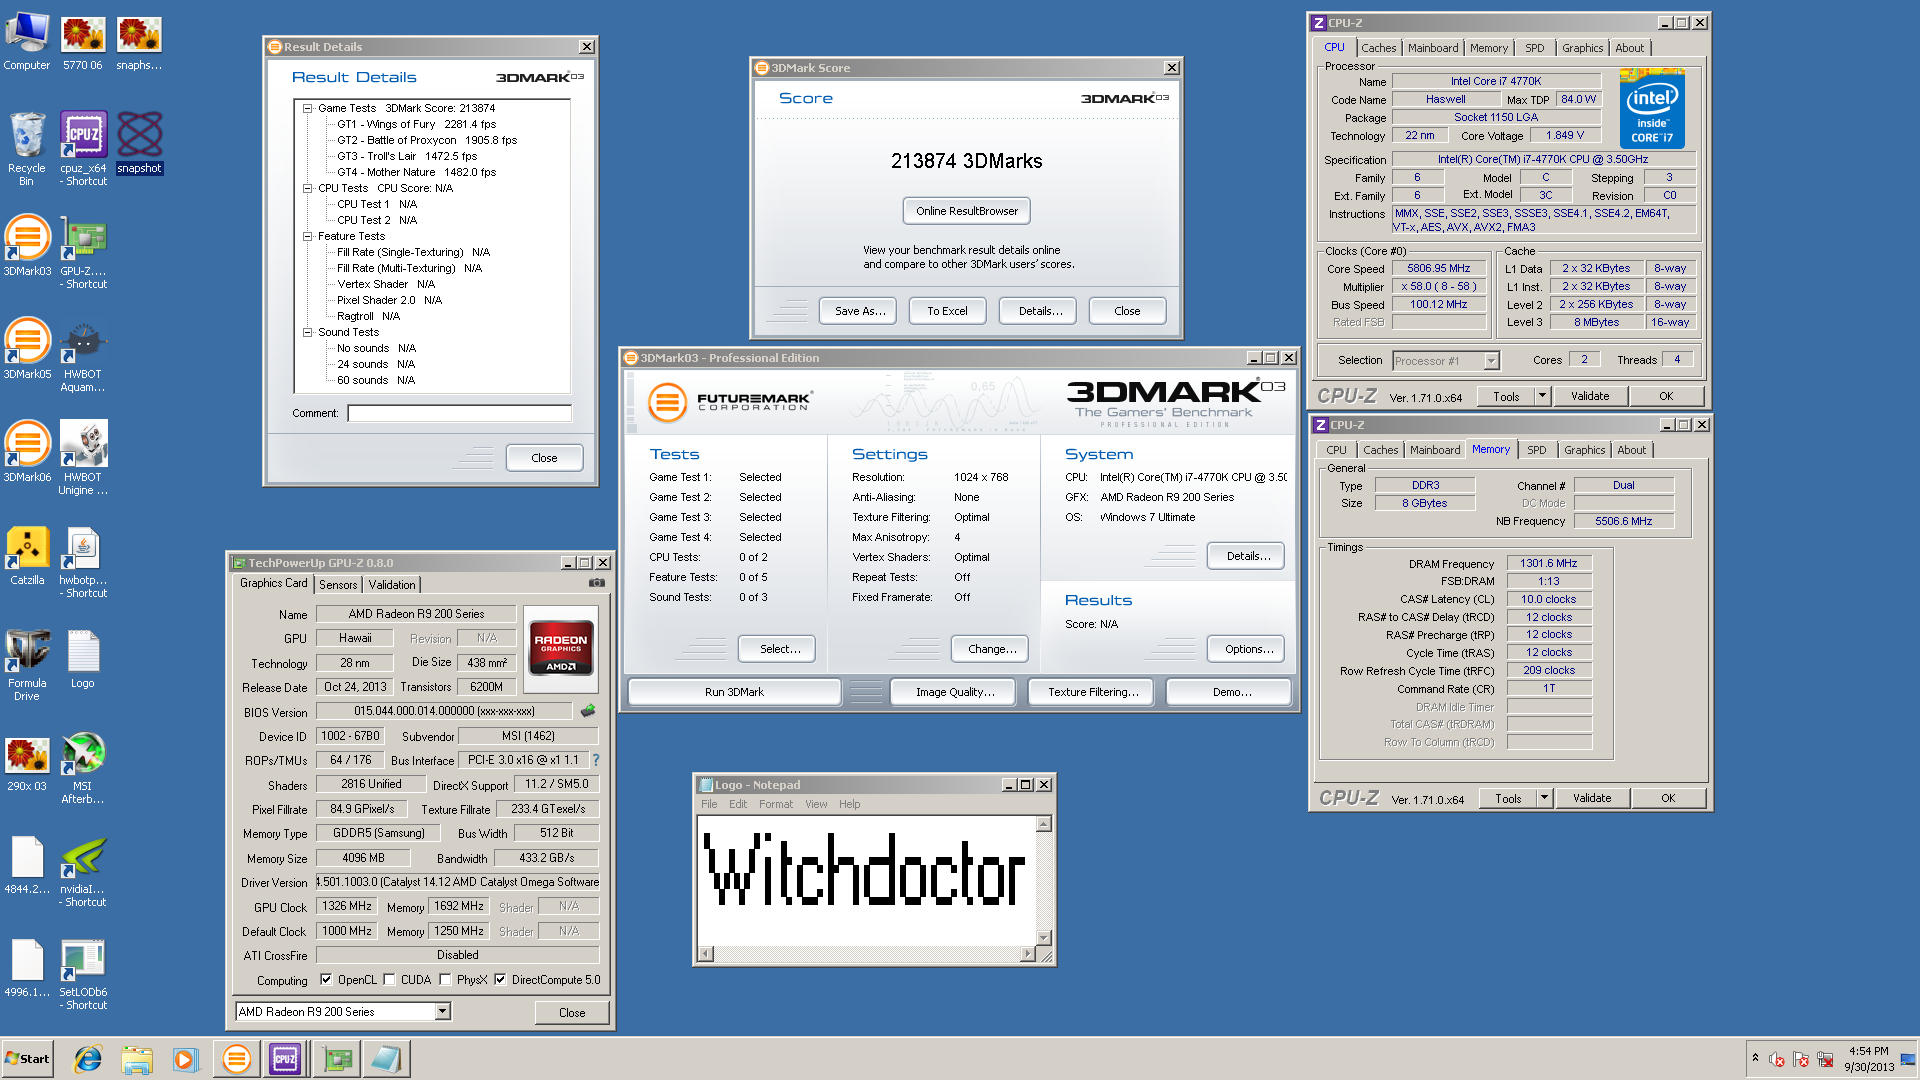Image resolution: width=1920 pixels, height=1080 pixels.
Task: Switch to Caches tab in top CPU-Z
Action: (x=1378, y=48)
